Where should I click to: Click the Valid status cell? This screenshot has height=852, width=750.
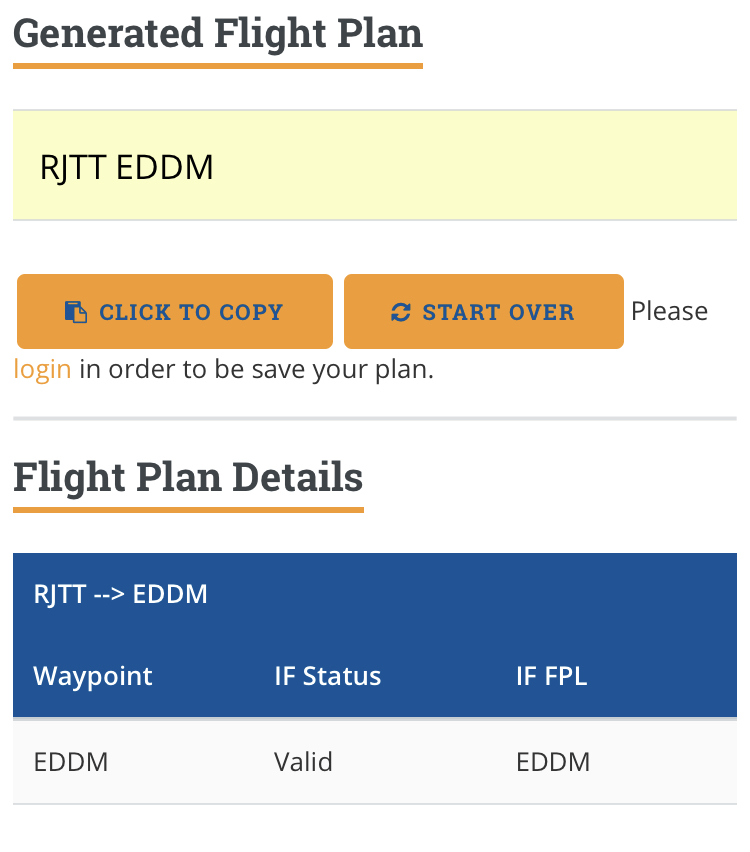[x=303, y=762]
